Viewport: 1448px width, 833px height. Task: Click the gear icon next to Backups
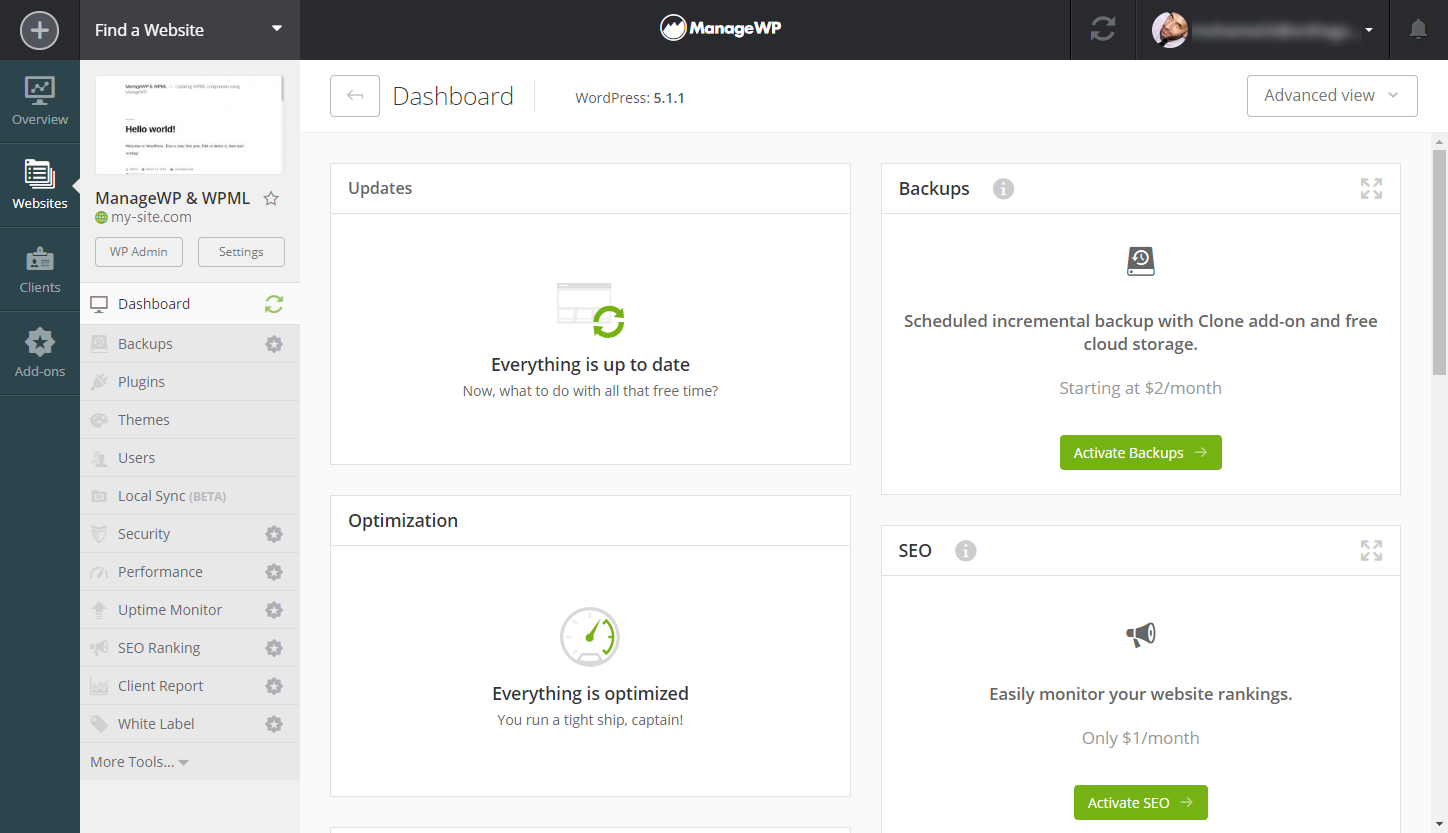pos(274,344)
